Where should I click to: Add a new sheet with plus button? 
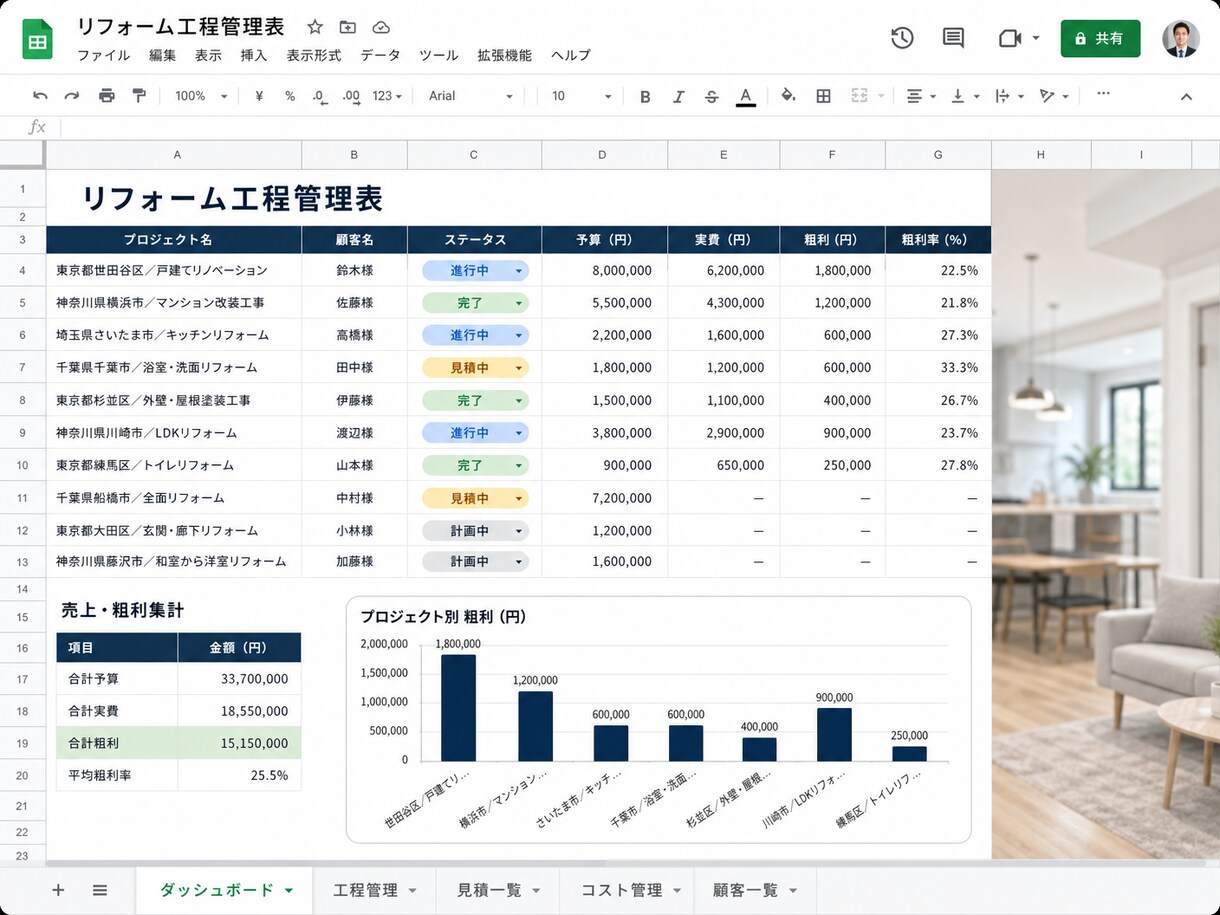[x=58, y=890]
